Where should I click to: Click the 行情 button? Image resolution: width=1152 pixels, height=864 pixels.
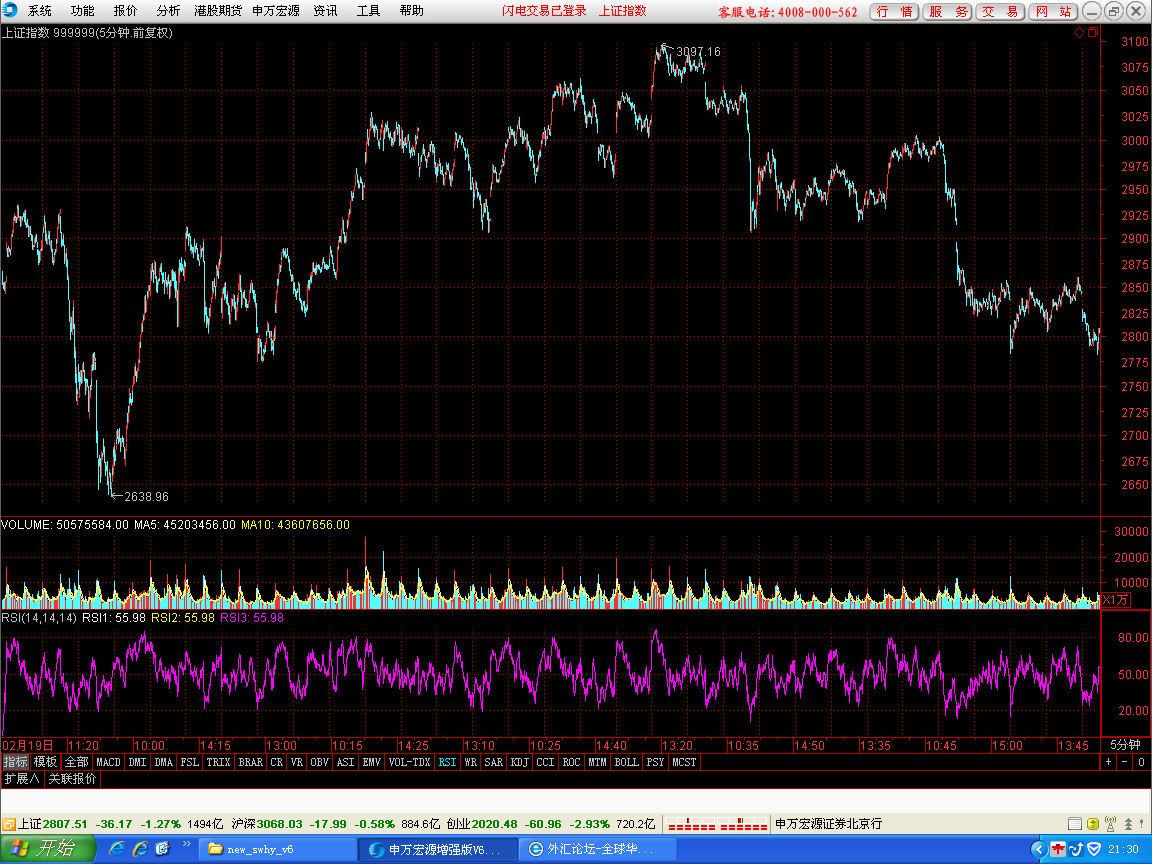coord(894,11)
